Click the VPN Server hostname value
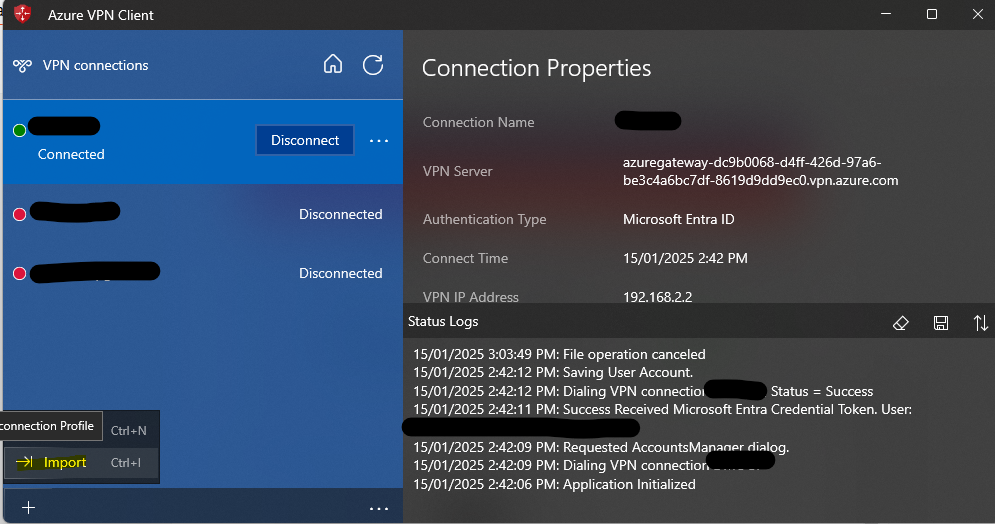This screenshot has height=524, width=995. [760, 171]
